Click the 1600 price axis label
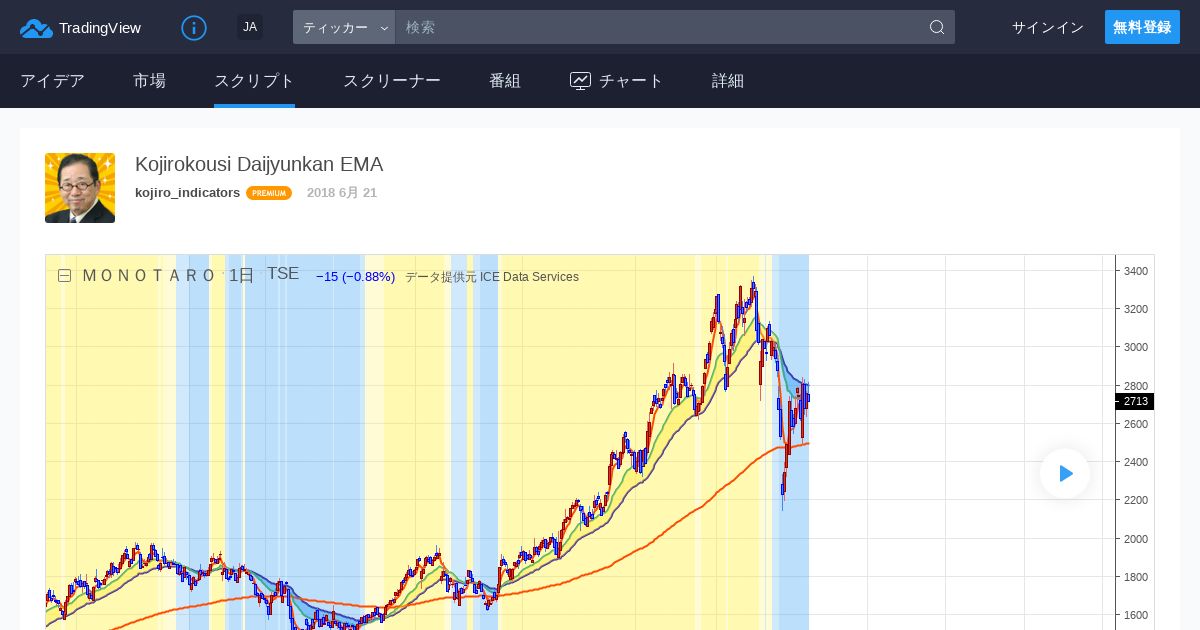The height and width of the screenshot is (630, 1200). (x=1136, y=615)
